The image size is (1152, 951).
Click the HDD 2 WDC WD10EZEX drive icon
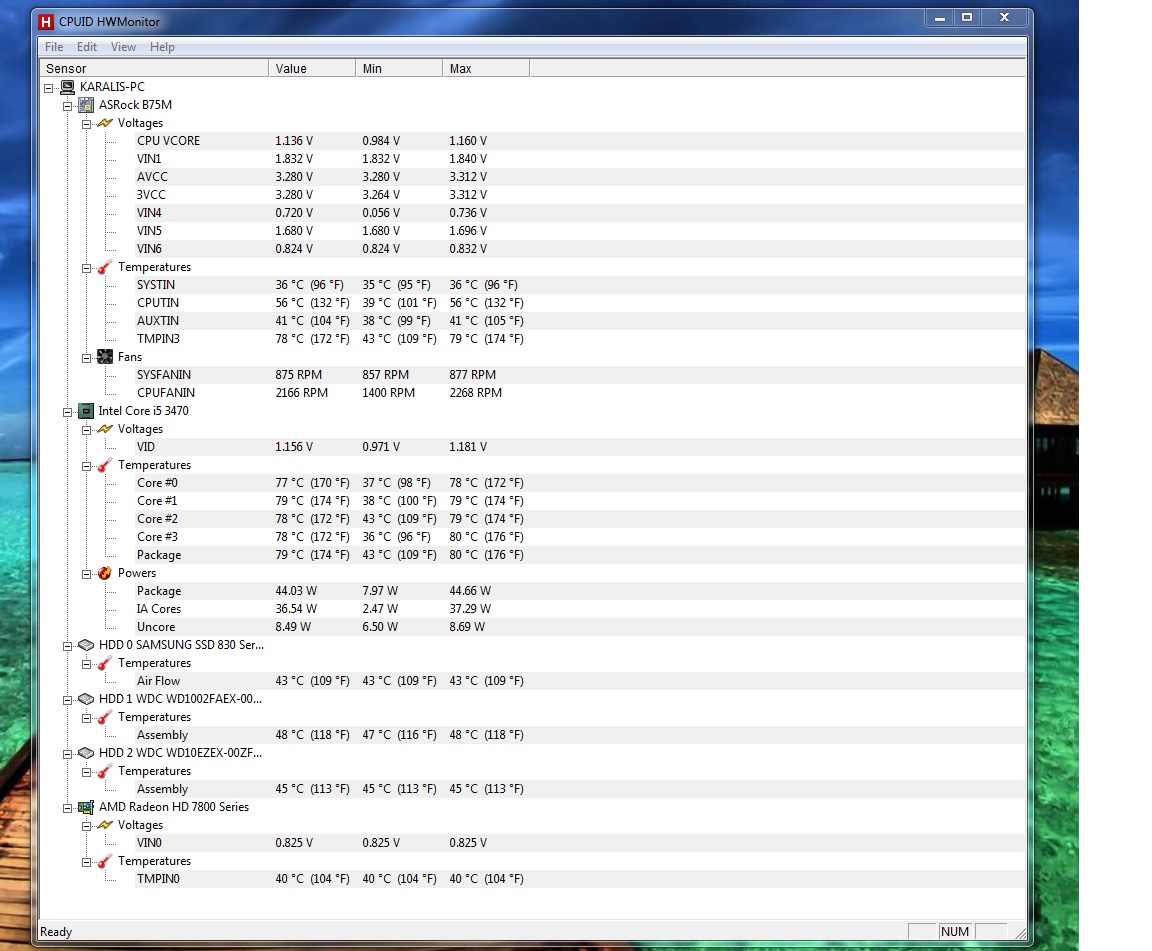[x=86, y=753]
